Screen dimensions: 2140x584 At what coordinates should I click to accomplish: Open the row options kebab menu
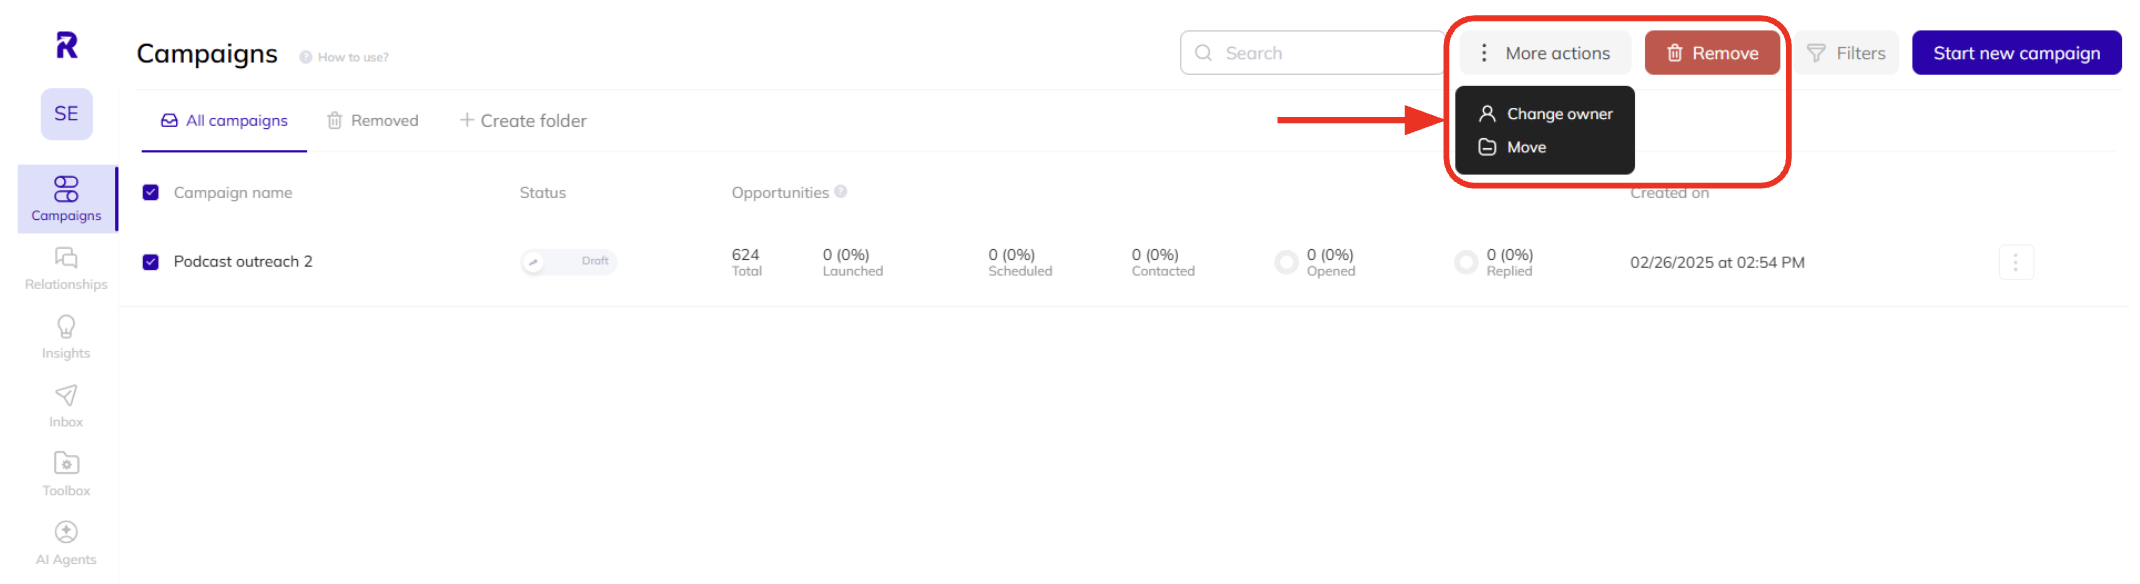[x=2016, y=261]
